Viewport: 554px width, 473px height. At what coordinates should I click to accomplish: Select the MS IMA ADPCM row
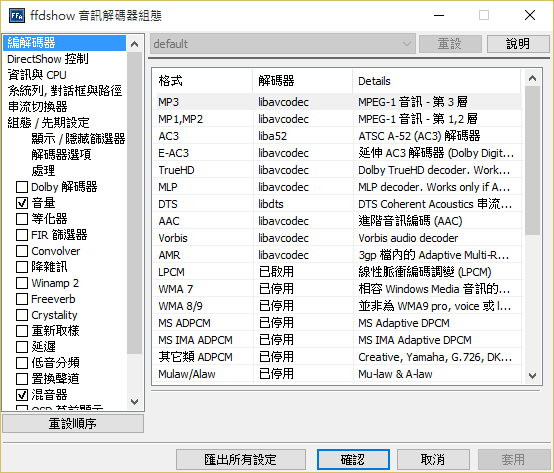click(337, 340)
